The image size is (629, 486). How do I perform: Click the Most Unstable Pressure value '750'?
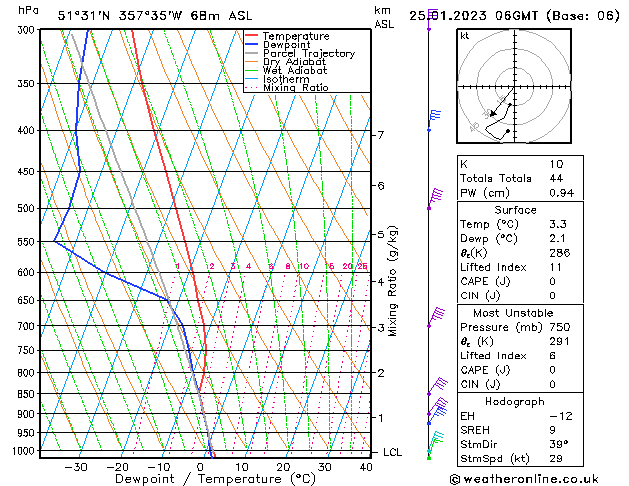point(560,327)
